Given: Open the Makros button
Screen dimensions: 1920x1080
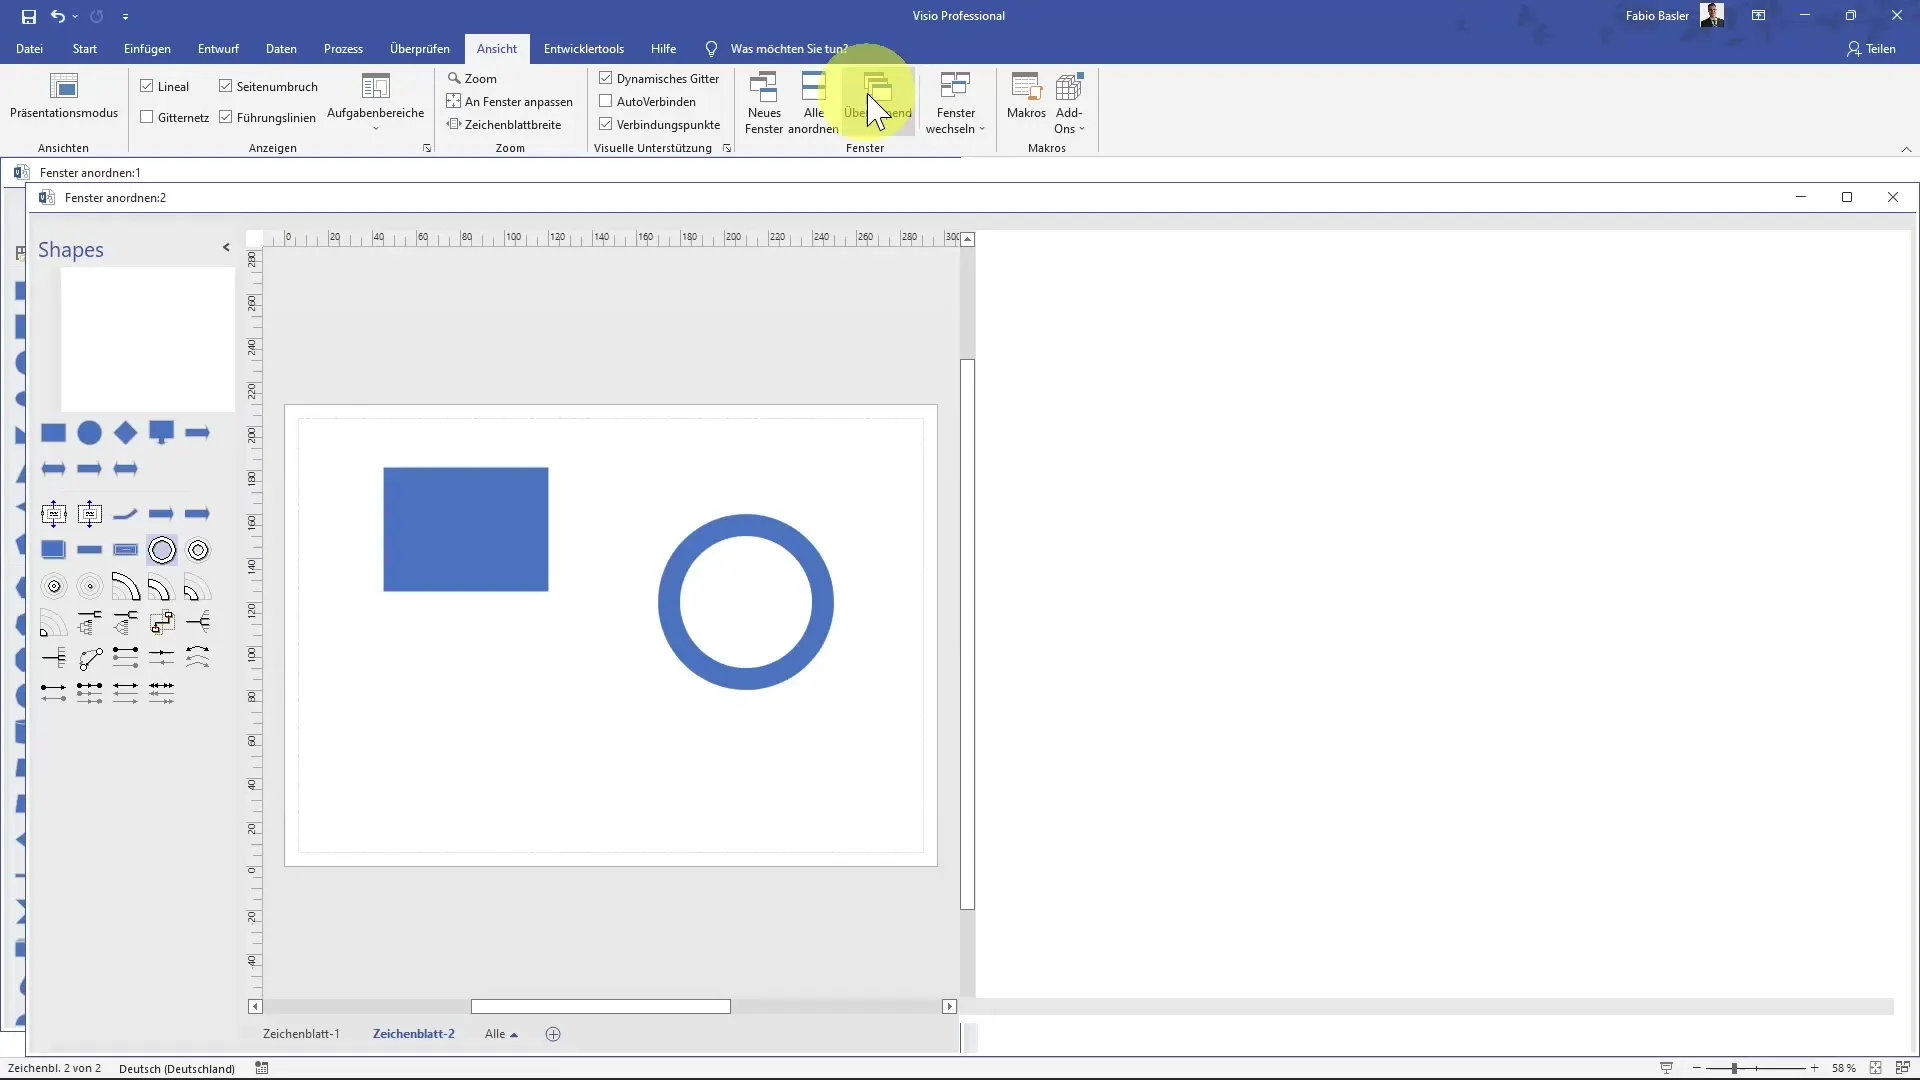Looking at the screenshot, I should point(1026,97).
